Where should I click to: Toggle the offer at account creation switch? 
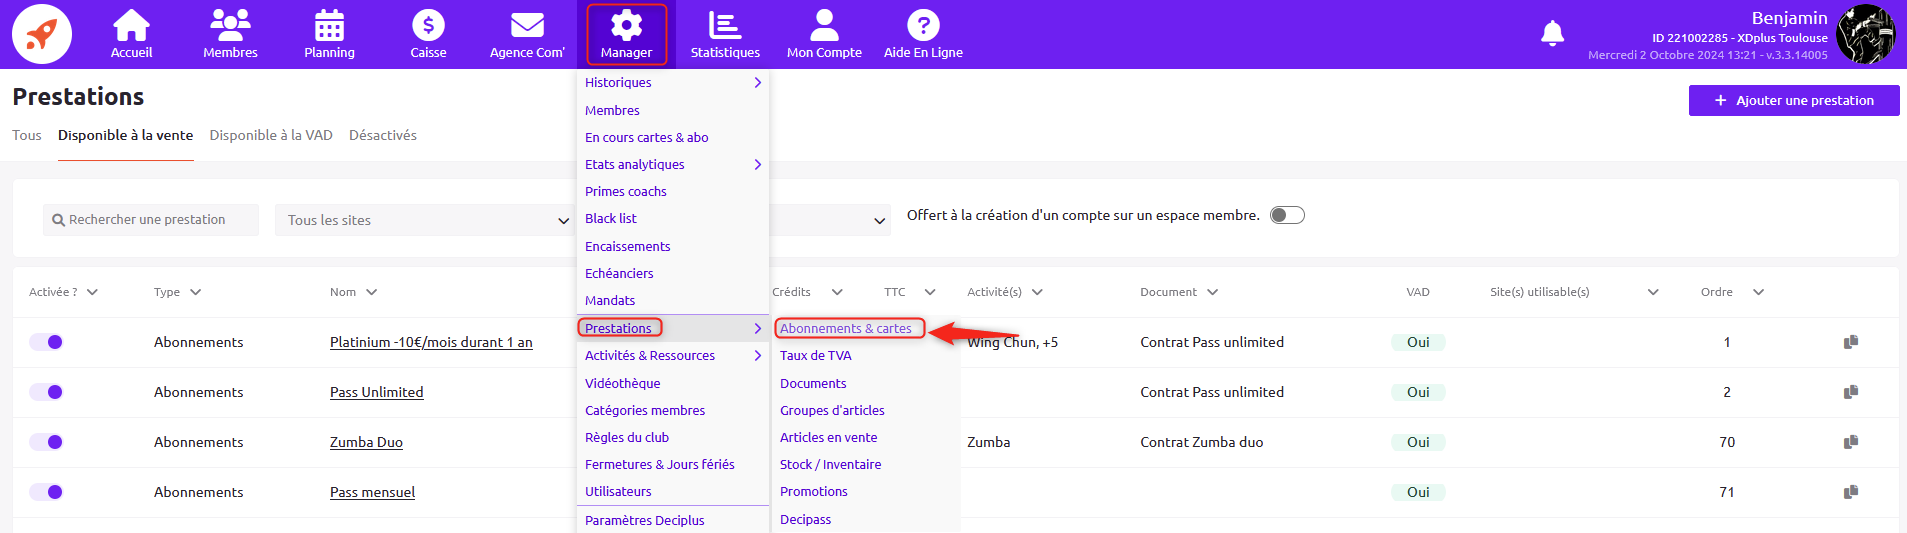(1287, 215)
